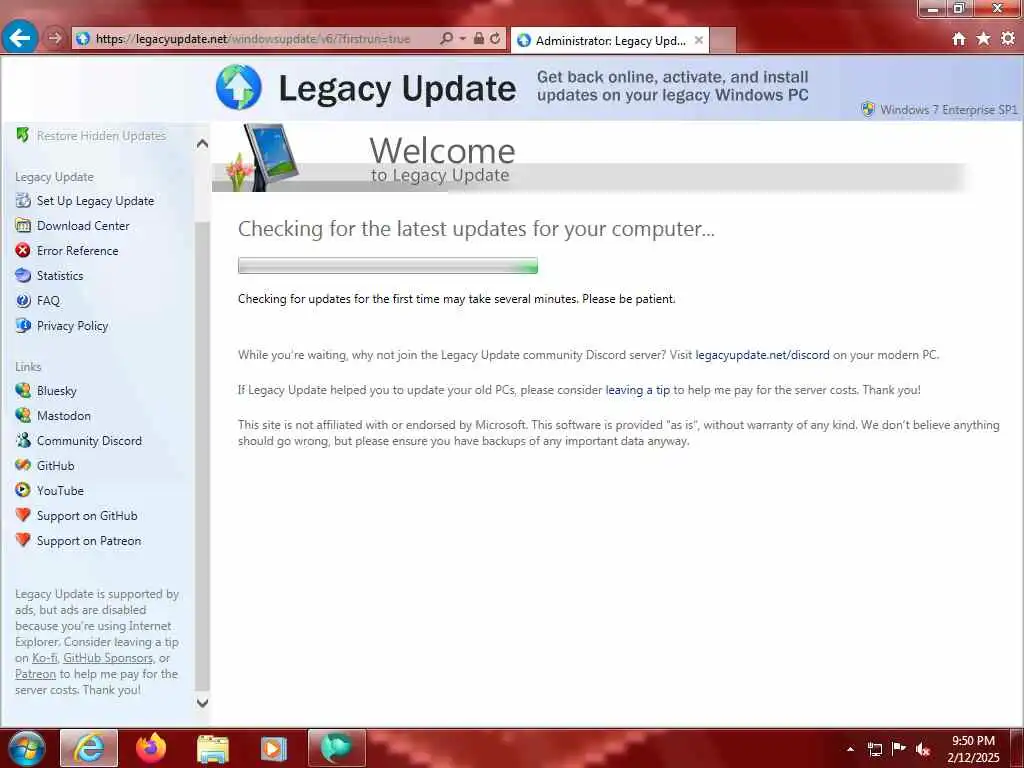
Task: Open the Tools gear menu
Action: tap(1008, 39)
